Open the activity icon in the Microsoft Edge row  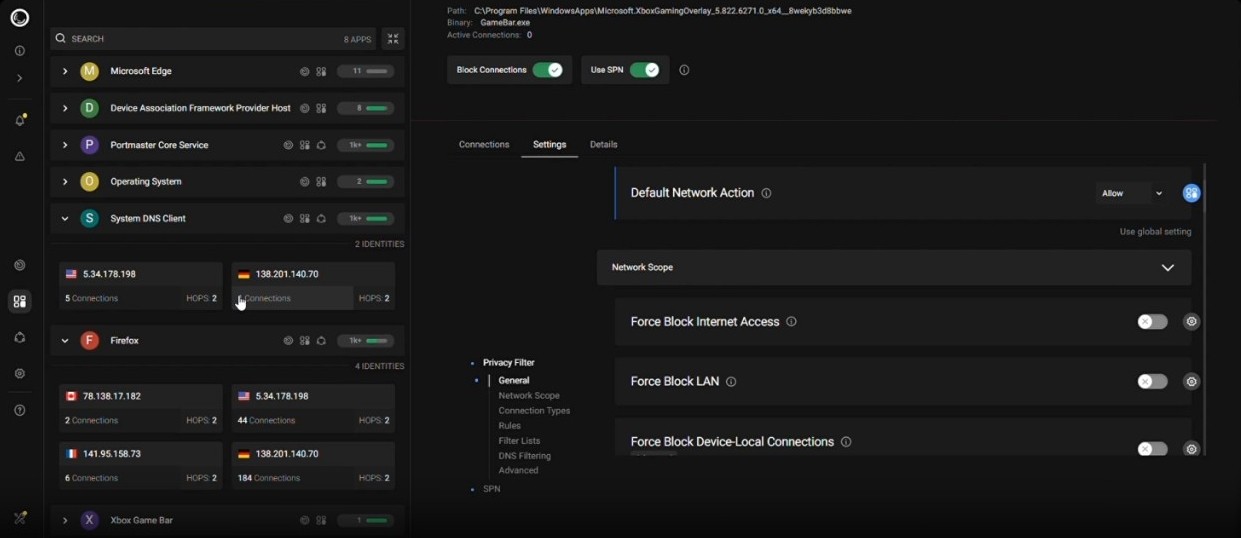pyautogui.click(x=305, y=72)
